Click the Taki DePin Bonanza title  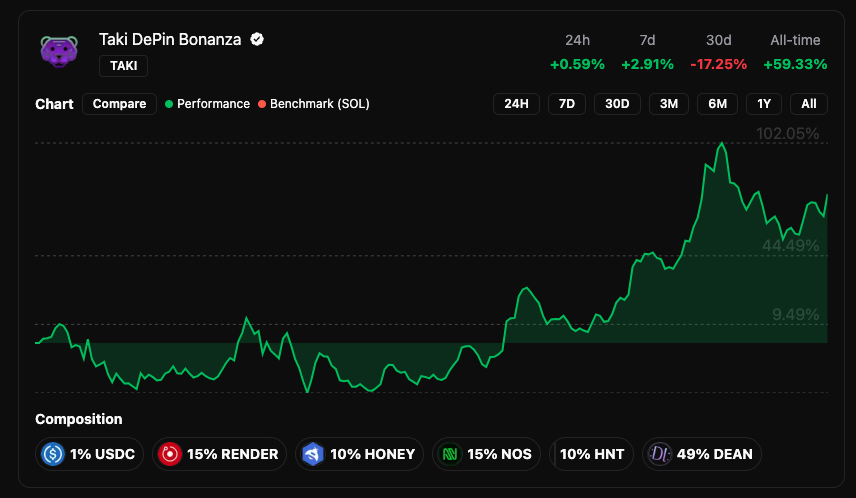[x=170, y=39]
